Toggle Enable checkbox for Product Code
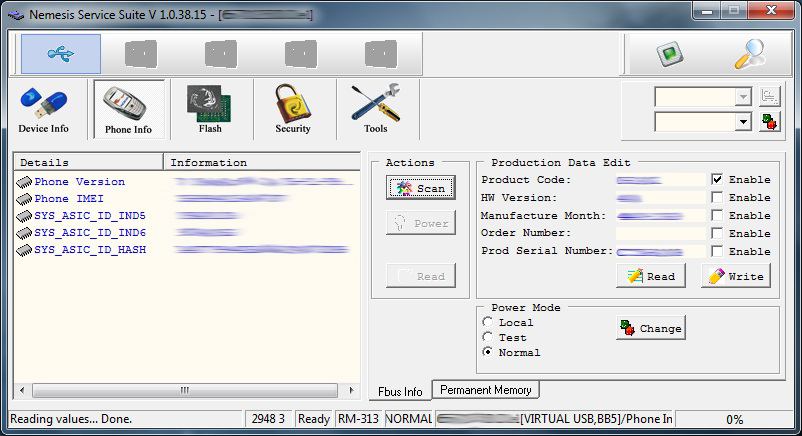 coord(717,180)
